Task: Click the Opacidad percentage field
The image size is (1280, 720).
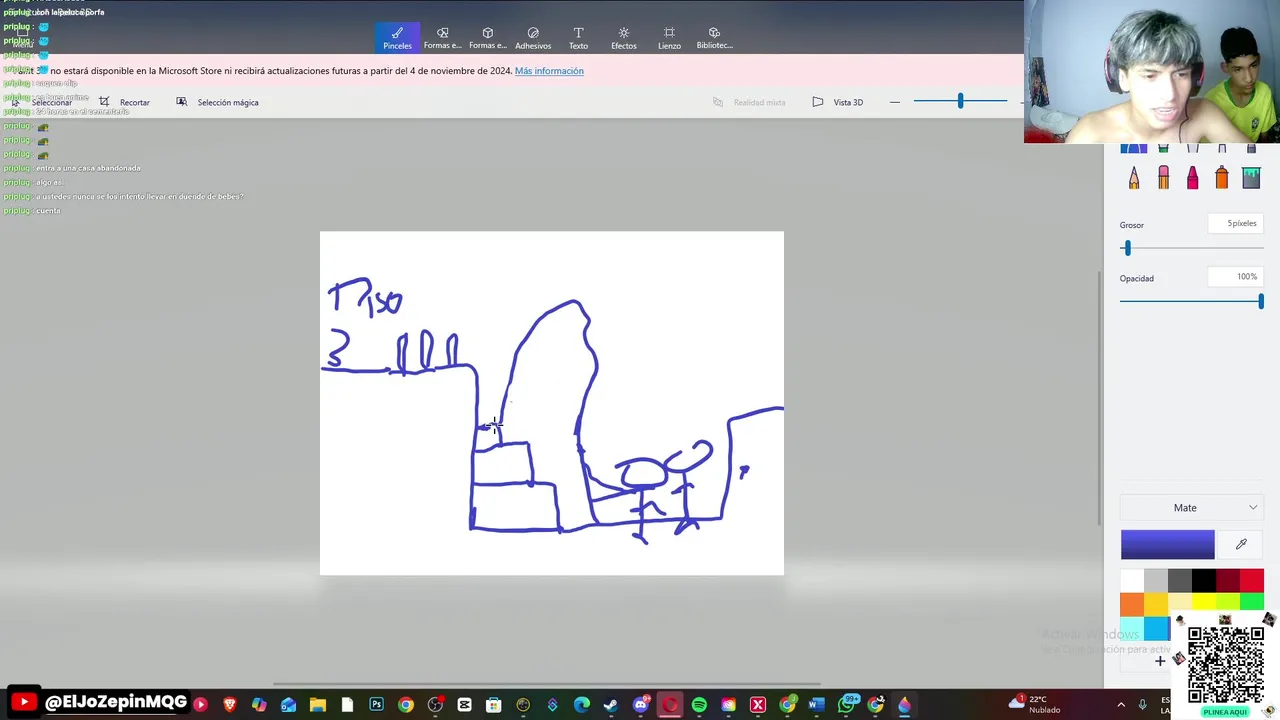Action: coord(1235,277)
